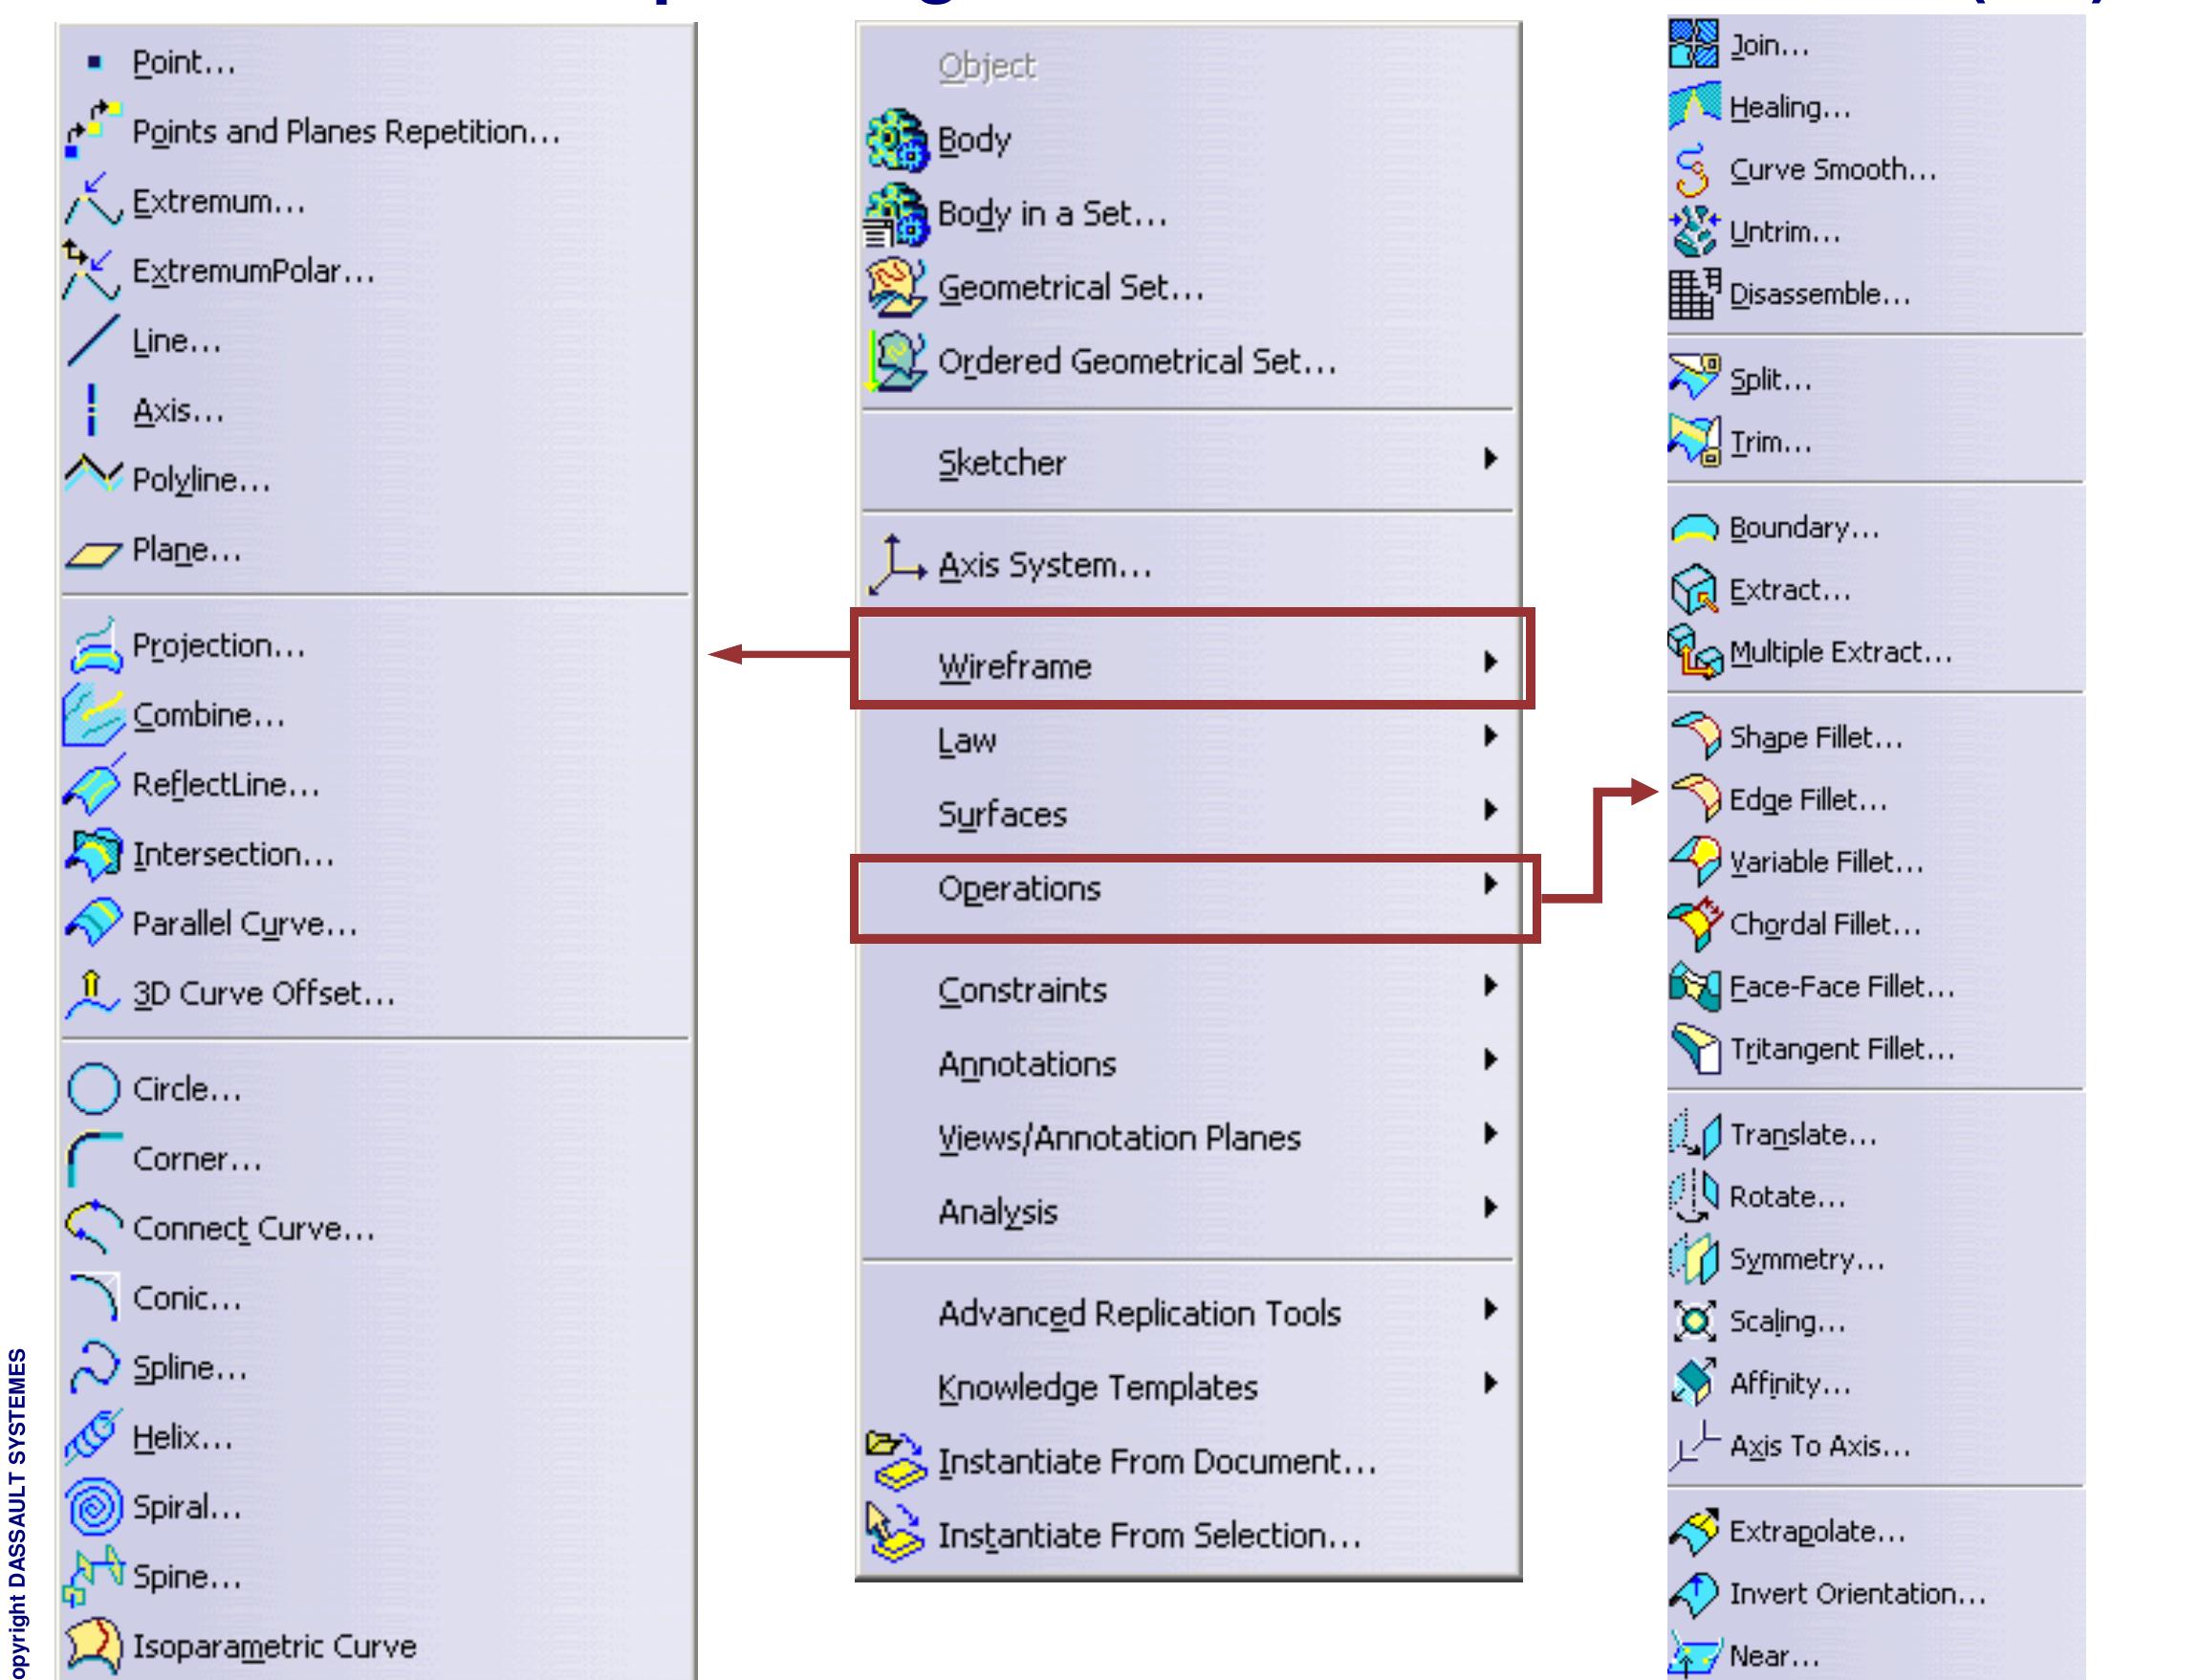
Task: Click the Healing surface icon
Action: (x=1695, y=107)
